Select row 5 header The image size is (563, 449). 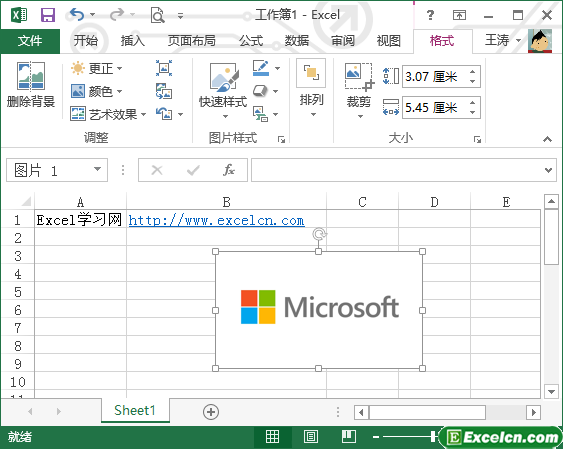click(18, 291)
